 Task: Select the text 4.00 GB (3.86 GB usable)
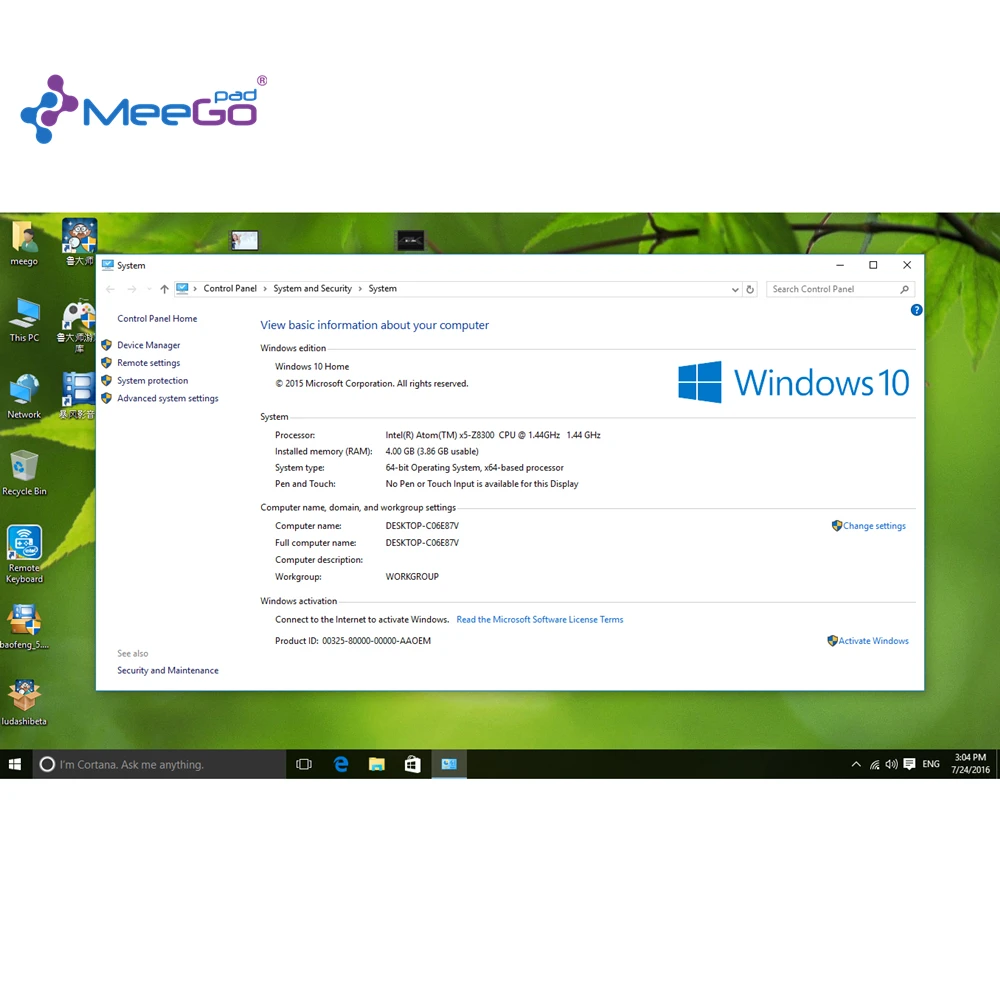click(432, 452)
